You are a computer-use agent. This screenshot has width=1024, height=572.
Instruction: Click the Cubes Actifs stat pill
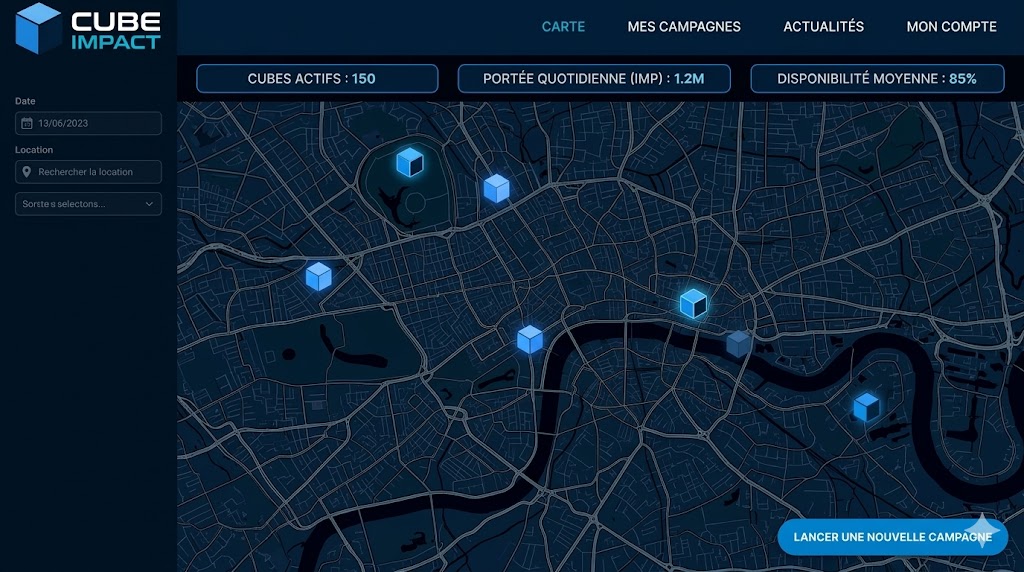(x=317, y=79)
